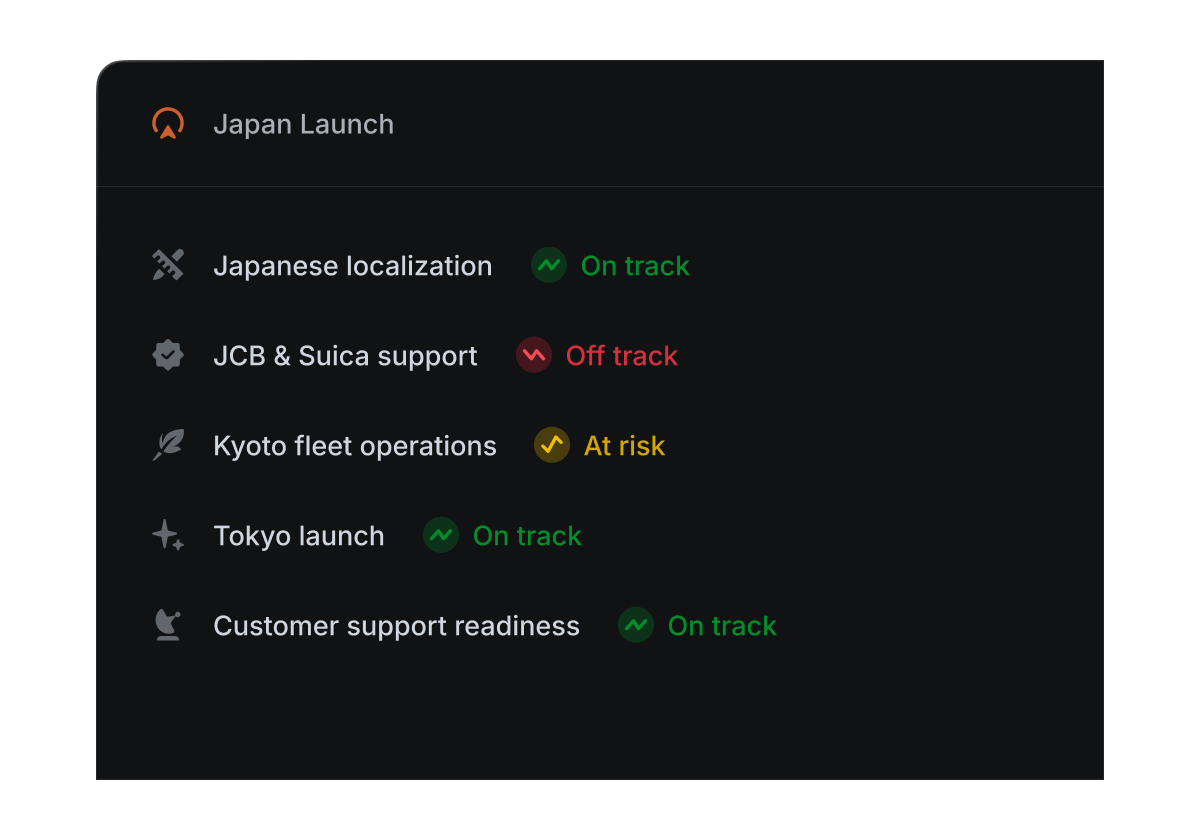Click the At risk status label

[x=624, y=446]
